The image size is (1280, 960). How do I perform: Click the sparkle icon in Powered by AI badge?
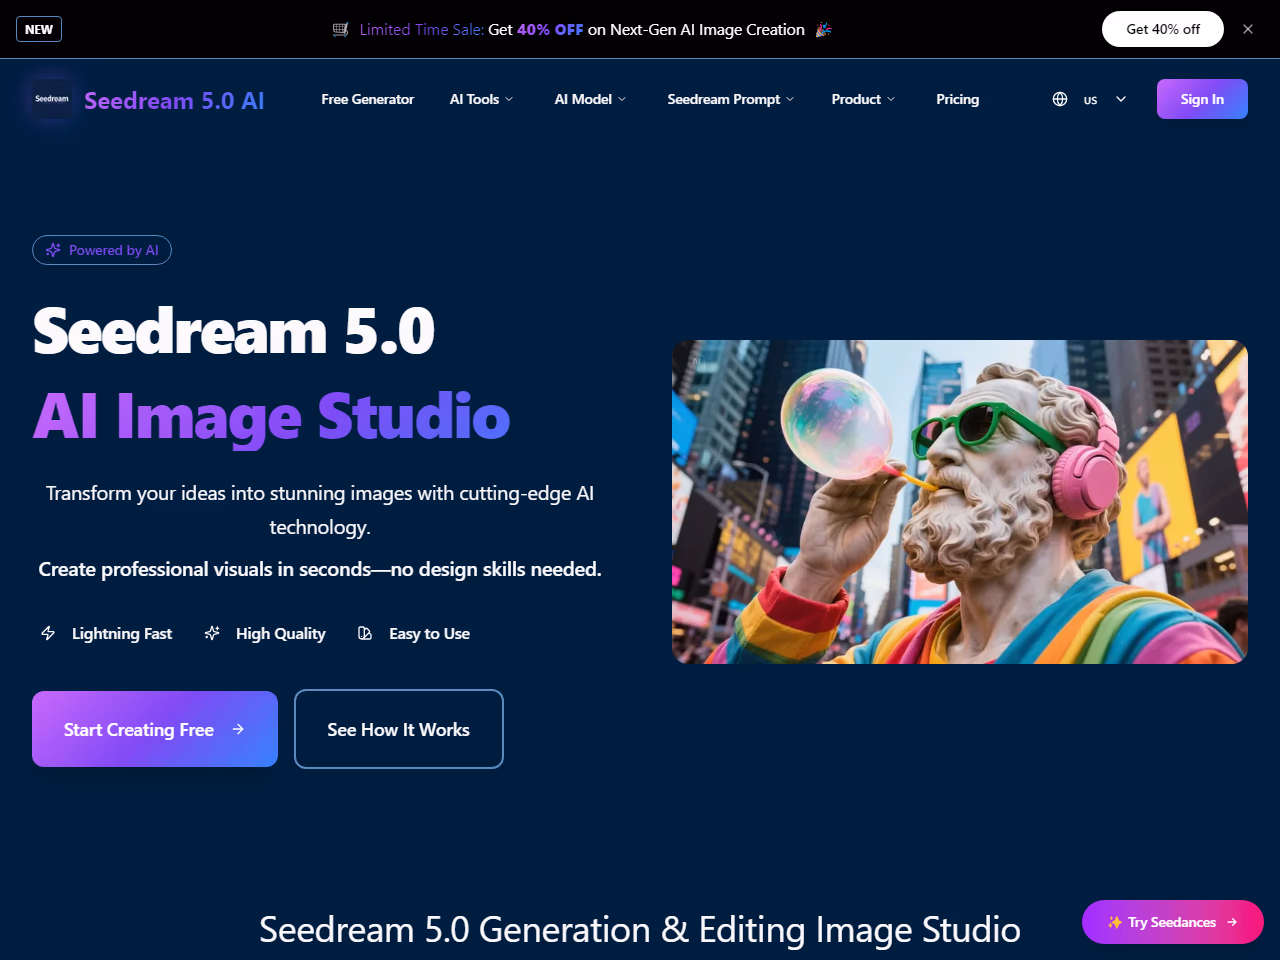tap(53, 250)
